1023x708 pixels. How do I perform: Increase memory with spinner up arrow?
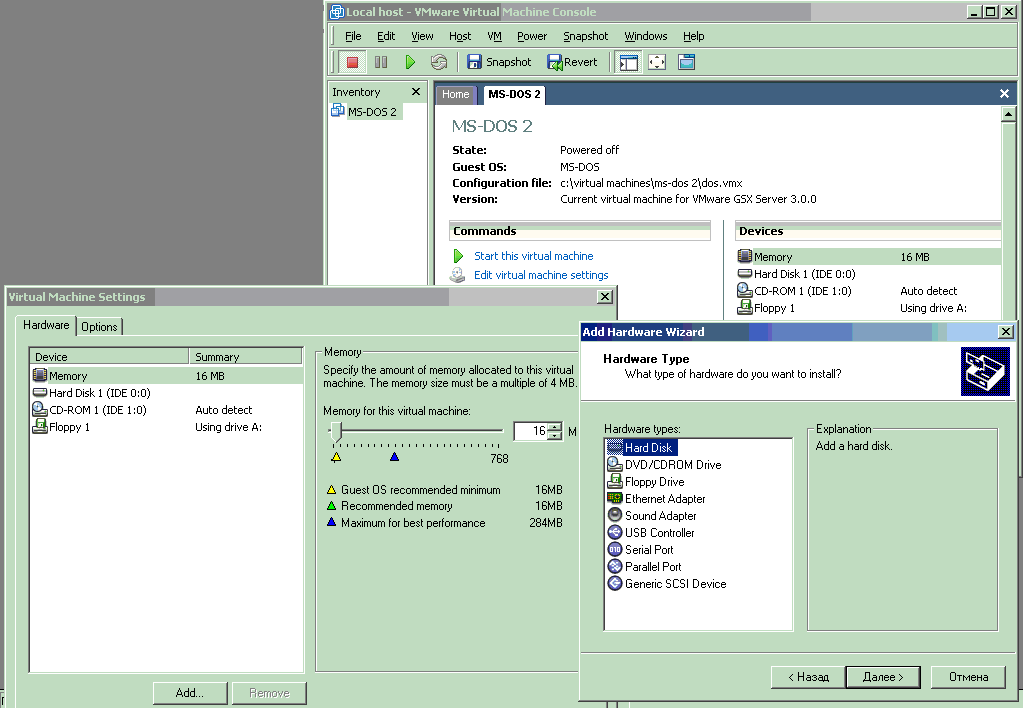click(x=555, y=427)
